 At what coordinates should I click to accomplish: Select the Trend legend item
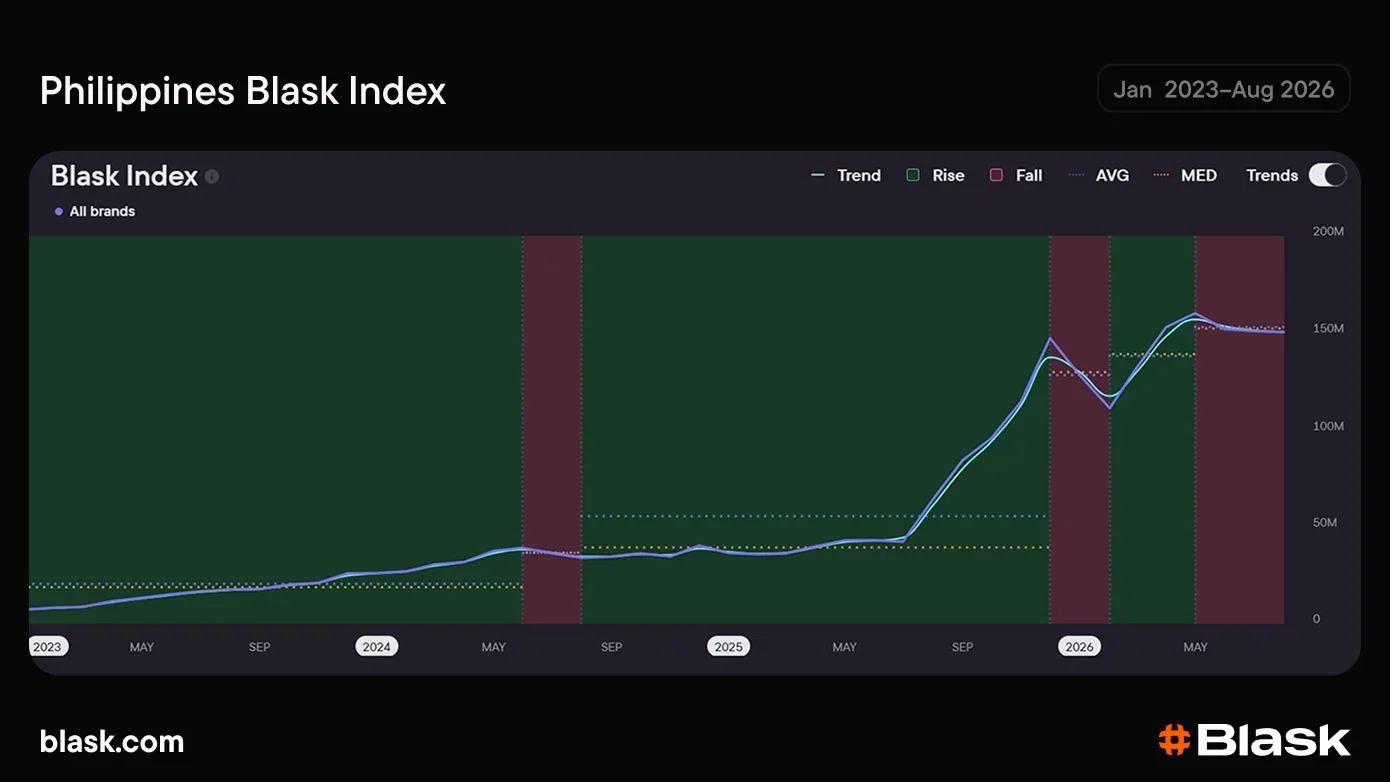pos(846,175)
